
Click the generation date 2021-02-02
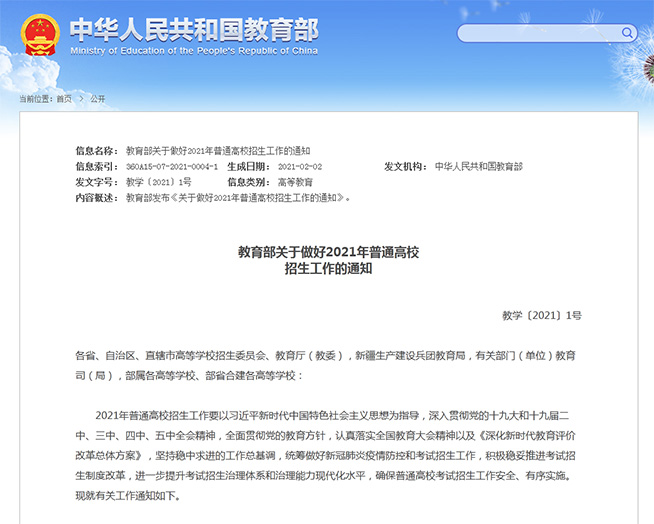[299, 166]
